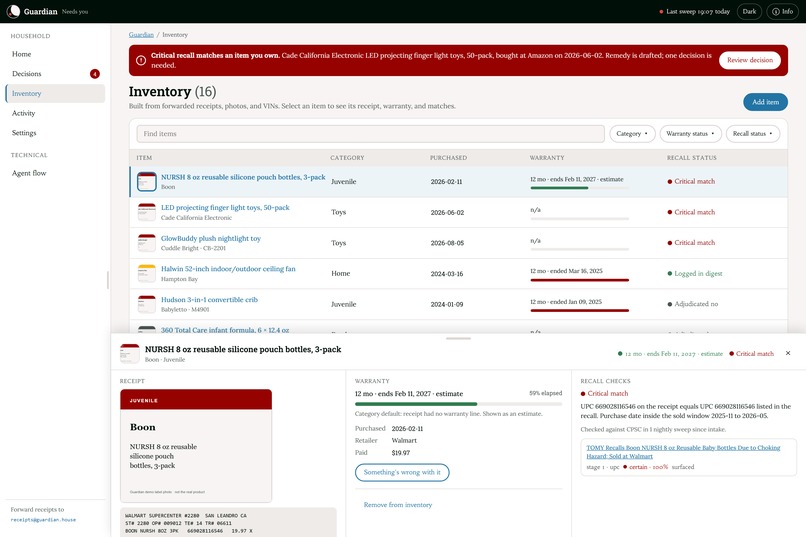Click the 2024-03-16 purchase date cell
The height and width of the screenshot is (537, 806).
coord(447,274)
